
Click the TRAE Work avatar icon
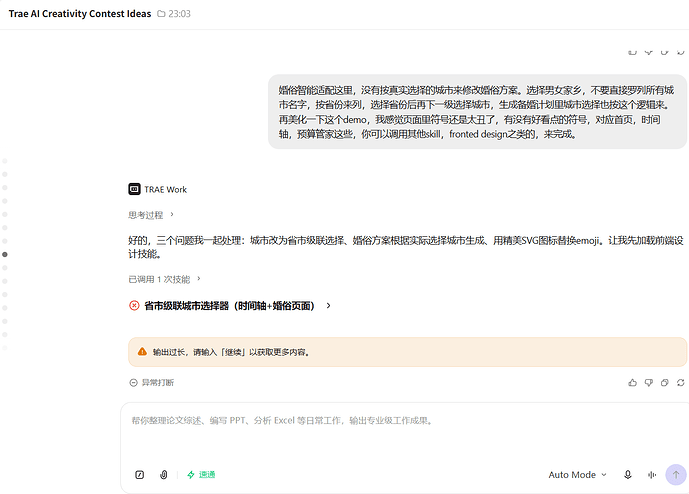tap(134, 189)
